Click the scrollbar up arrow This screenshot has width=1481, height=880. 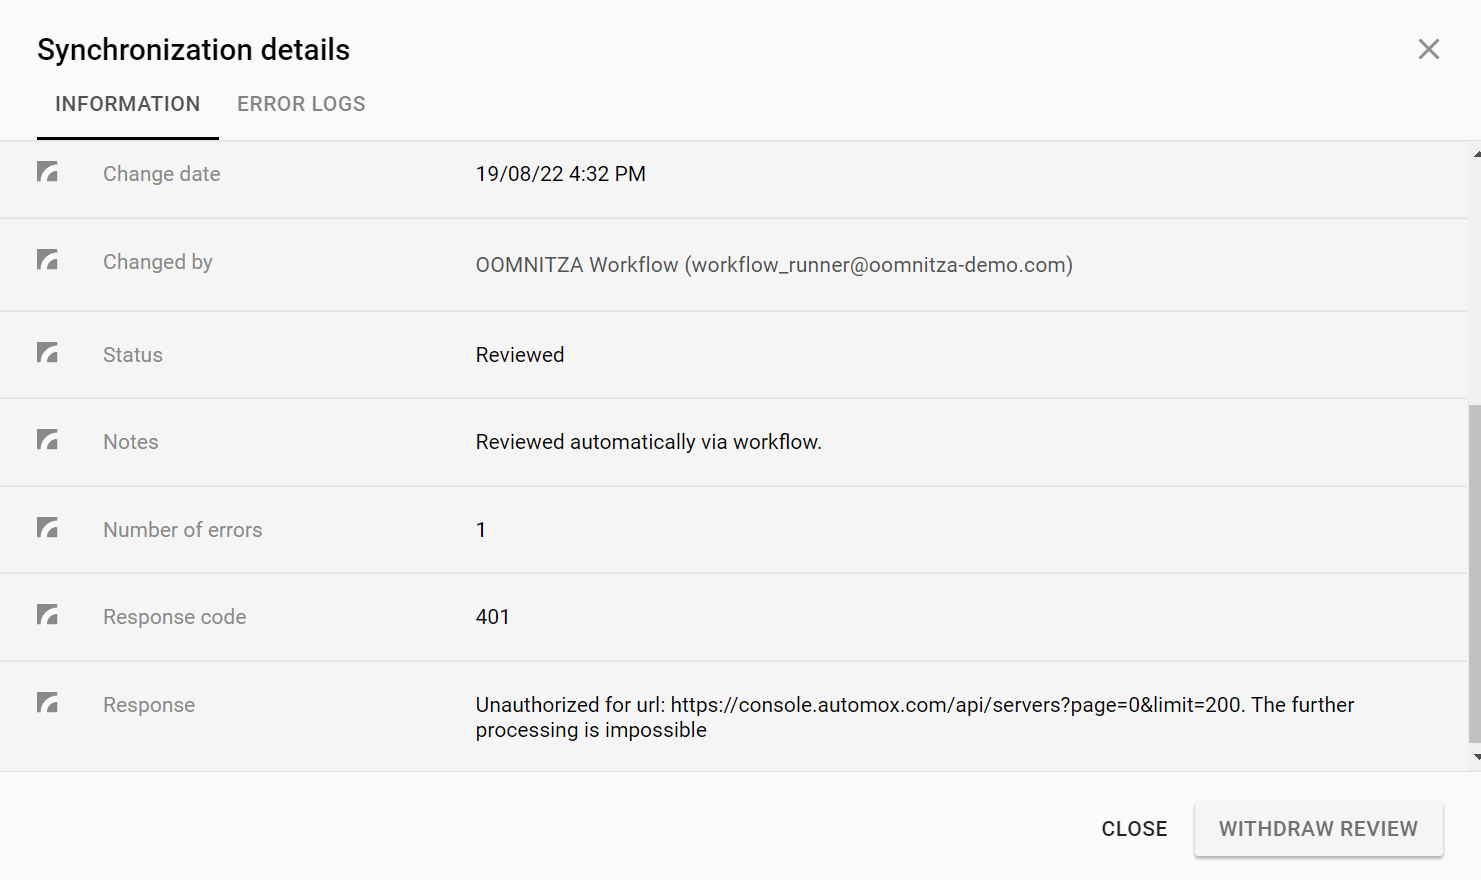[x=1476, y=154]
